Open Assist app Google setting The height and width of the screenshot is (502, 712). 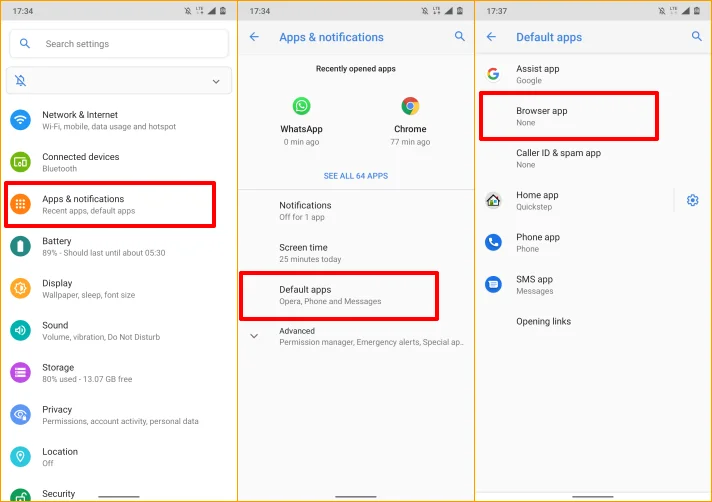click(593, 74)
